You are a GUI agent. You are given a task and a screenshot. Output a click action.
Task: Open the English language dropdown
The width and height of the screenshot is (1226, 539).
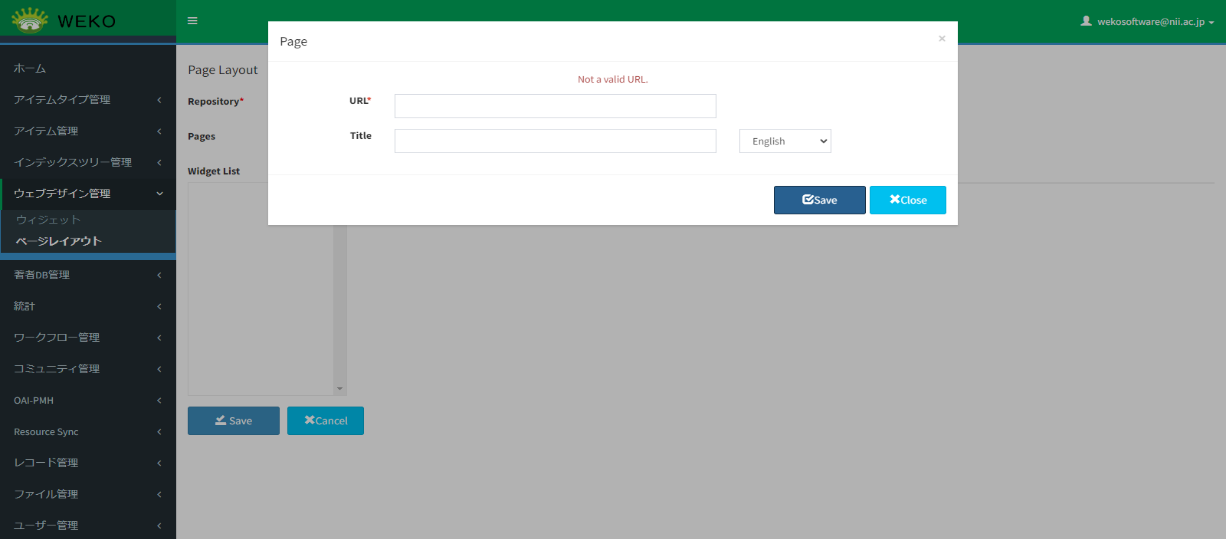785,141
